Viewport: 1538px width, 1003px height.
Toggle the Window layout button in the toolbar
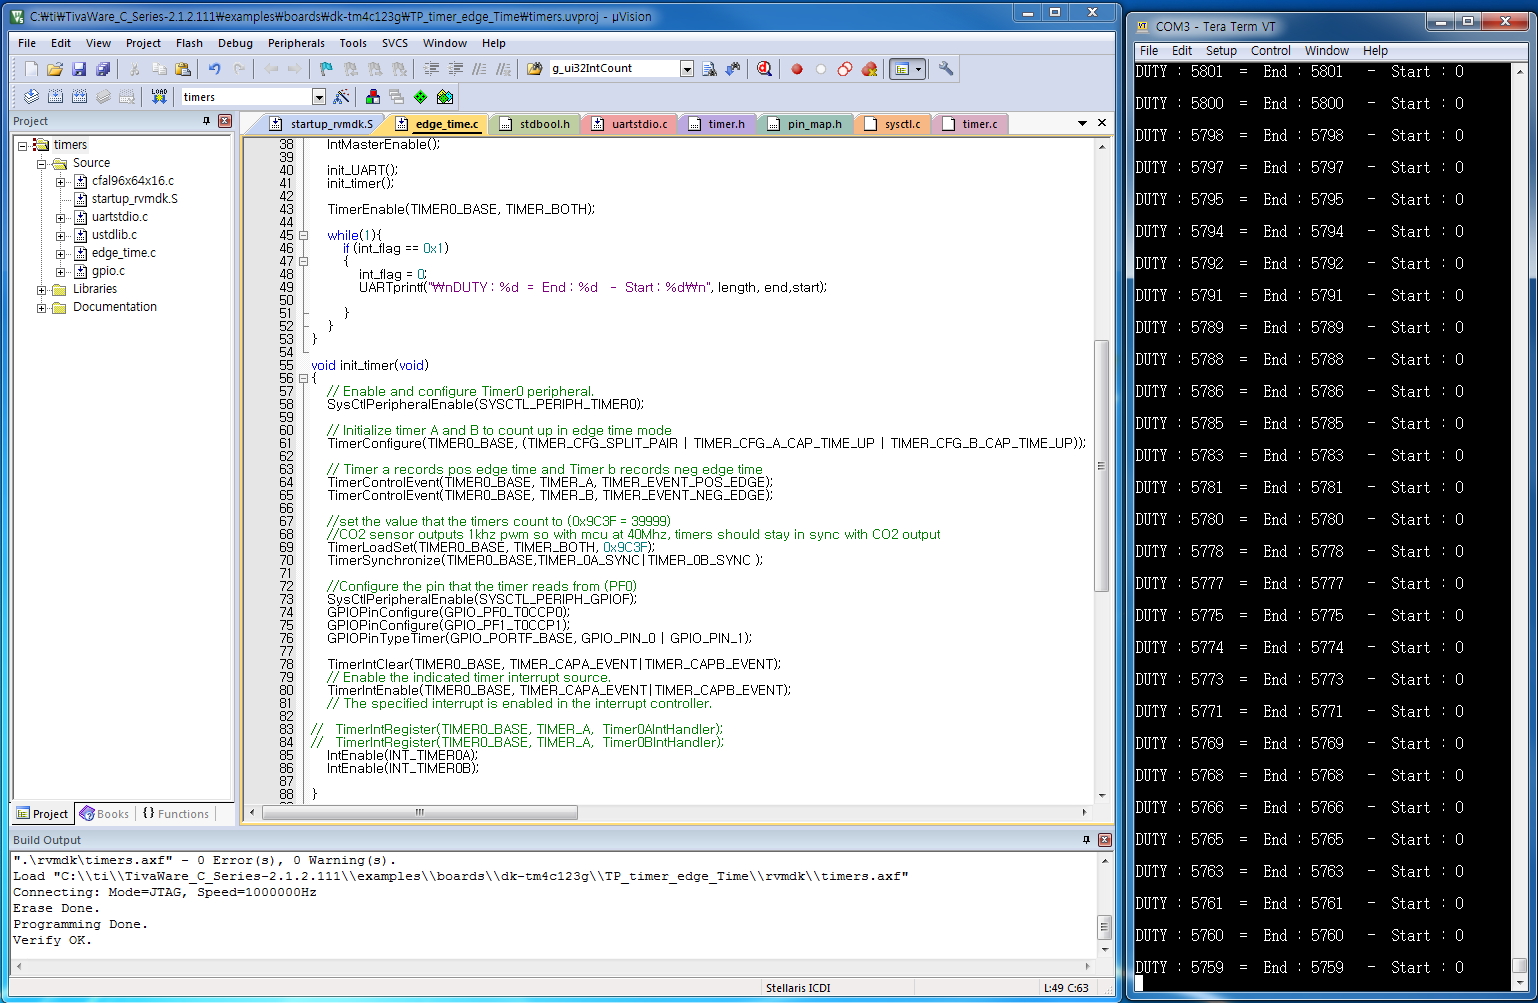tap(907, 69)
